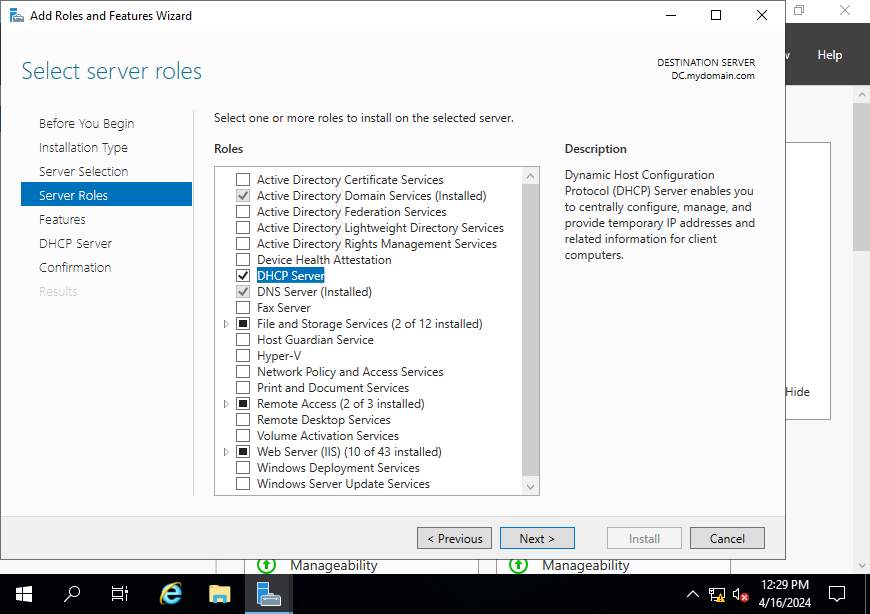Check Network Policy and Access Services
The width and height of the screenshot is (870, 614).
coord(243,372)
